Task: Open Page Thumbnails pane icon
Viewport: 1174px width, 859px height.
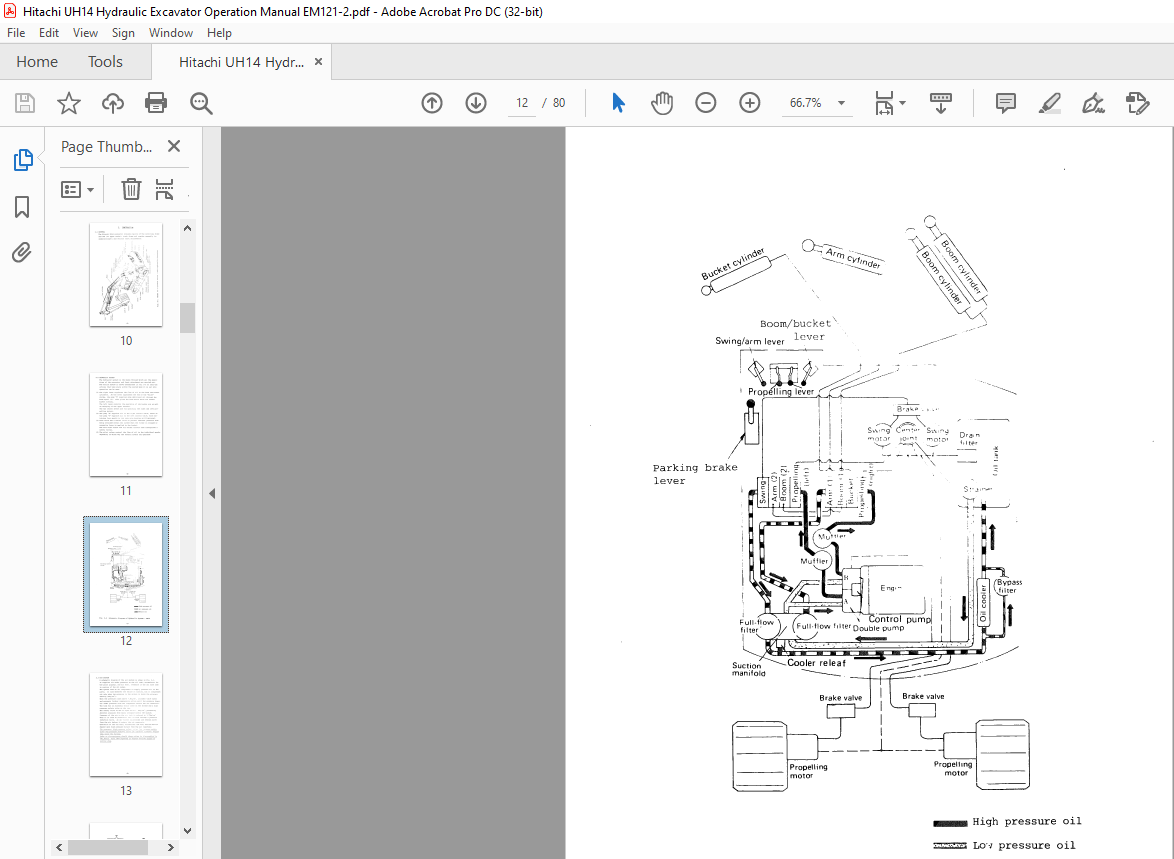Action: [22, 160]
